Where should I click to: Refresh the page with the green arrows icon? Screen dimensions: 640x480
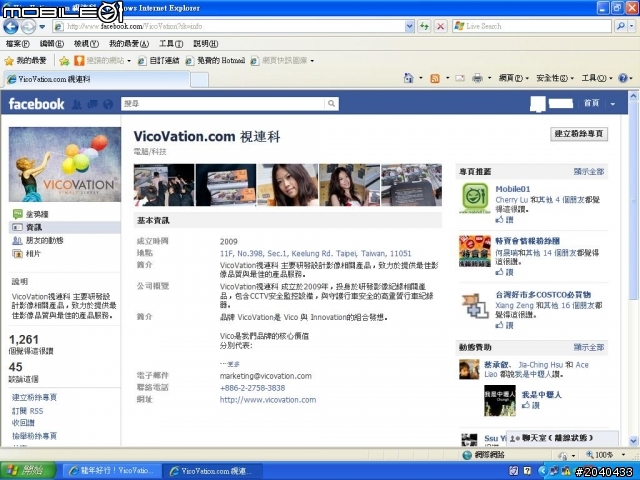click(424, 27)
